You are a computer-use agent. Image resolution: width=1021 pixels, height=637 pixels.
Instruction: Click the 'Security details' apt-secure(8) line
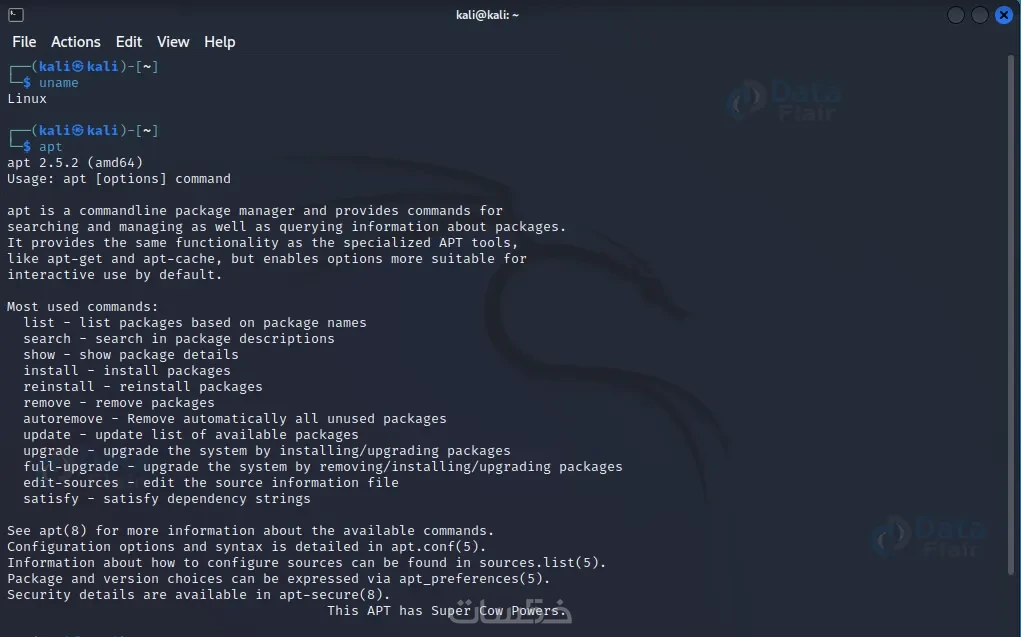[x=199, y=594]
